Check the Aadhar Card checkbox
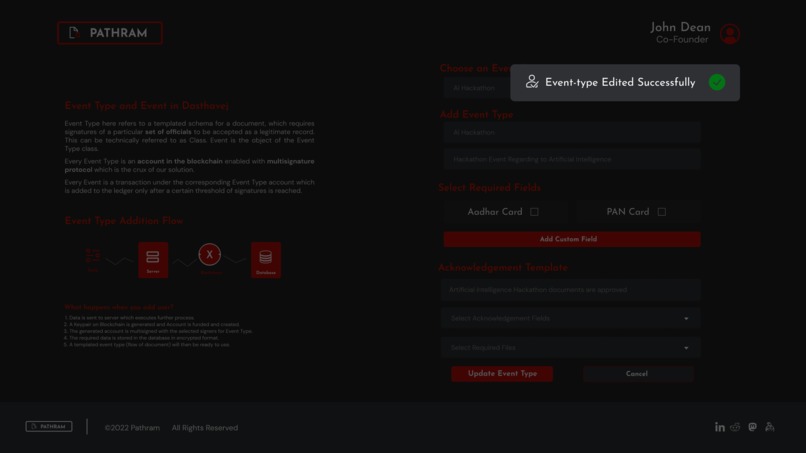Image resolution: width=806 pixels, height=453 pixels. (x=535, y=212)
